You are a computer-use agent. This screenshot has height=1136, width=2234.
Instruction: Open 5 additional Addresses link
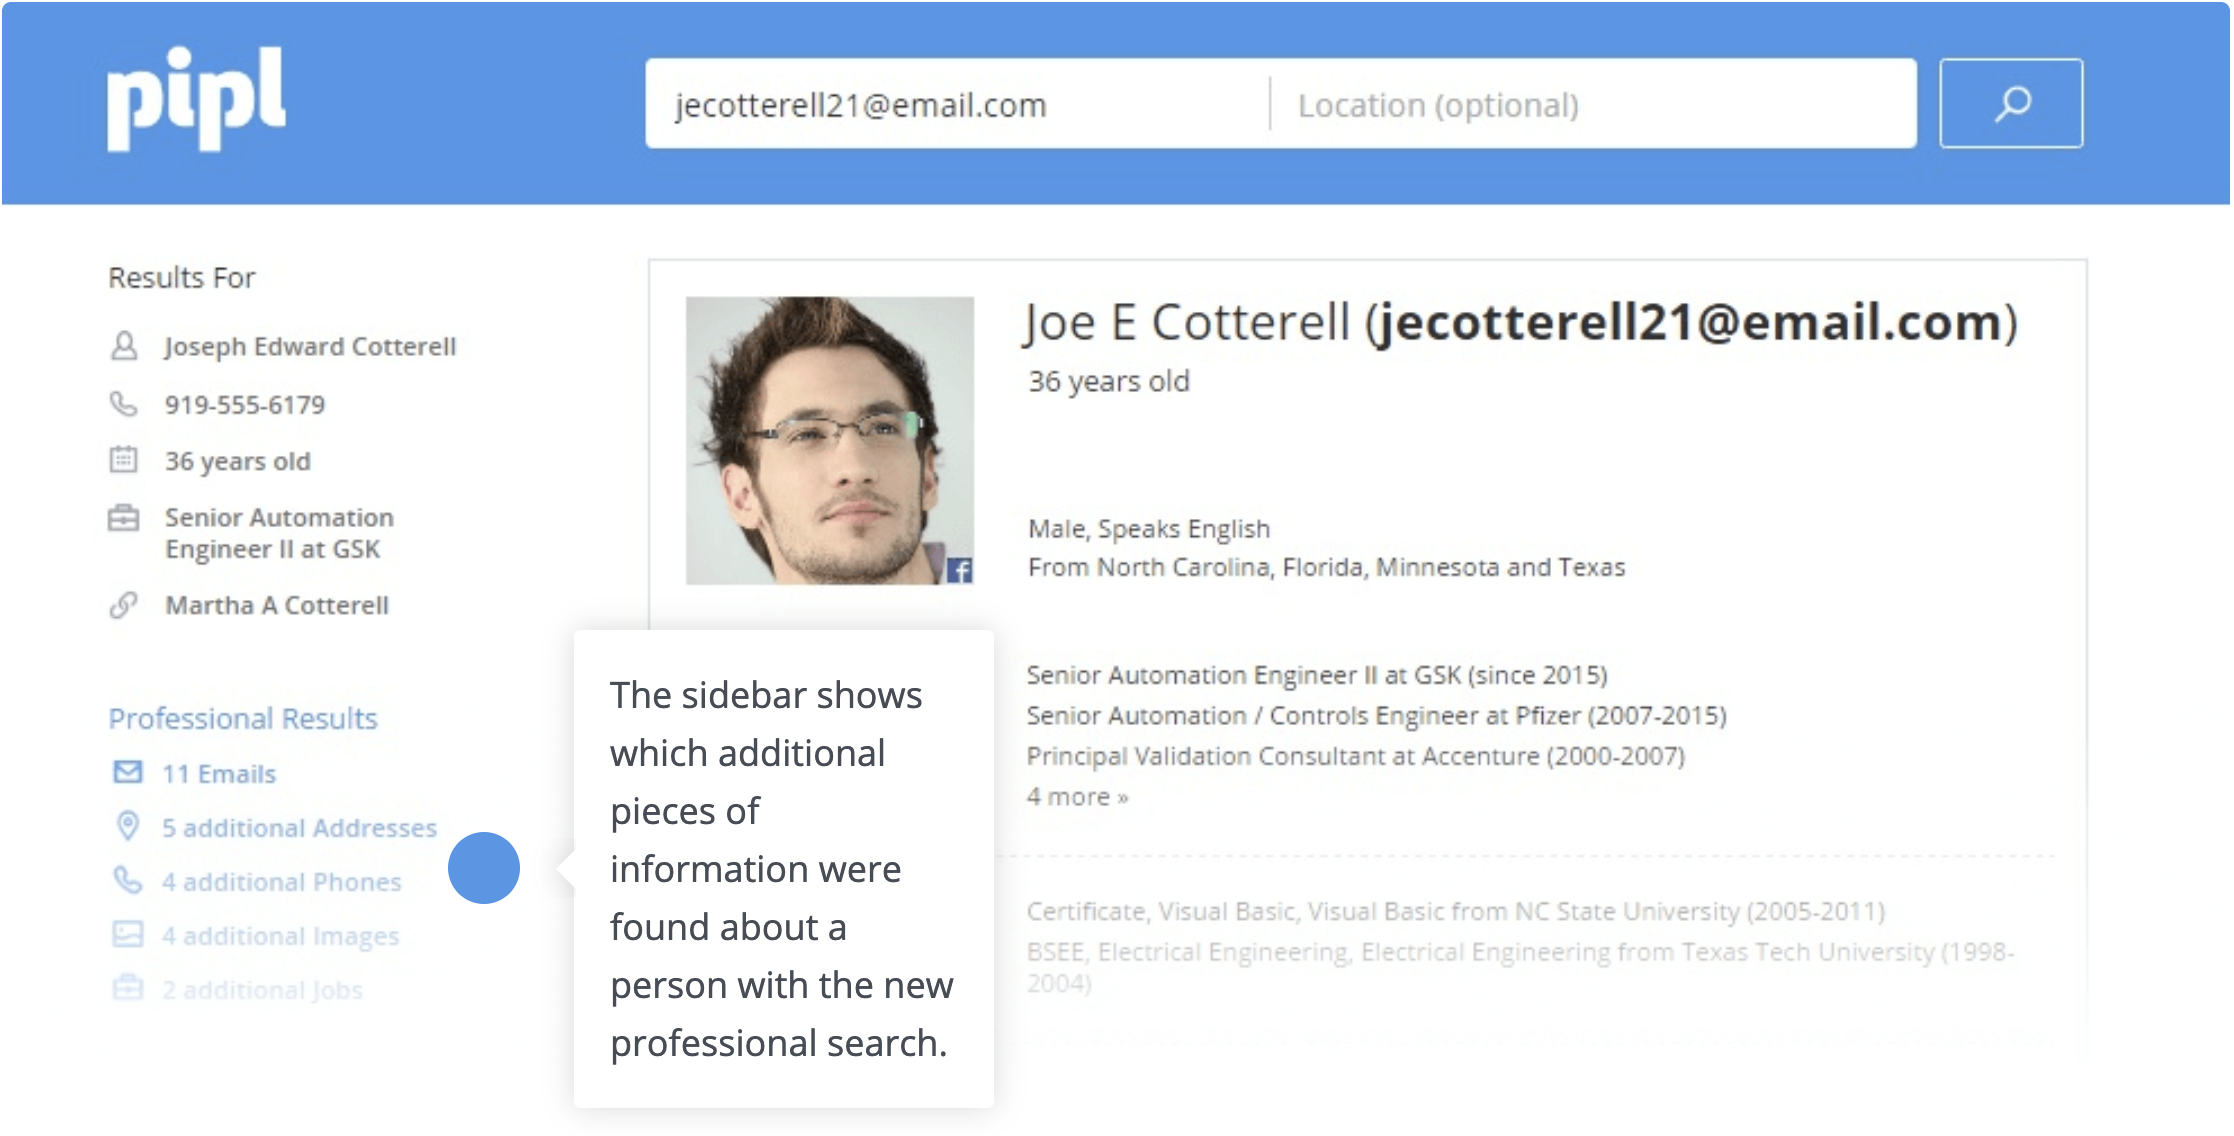(x=299, y=828)
